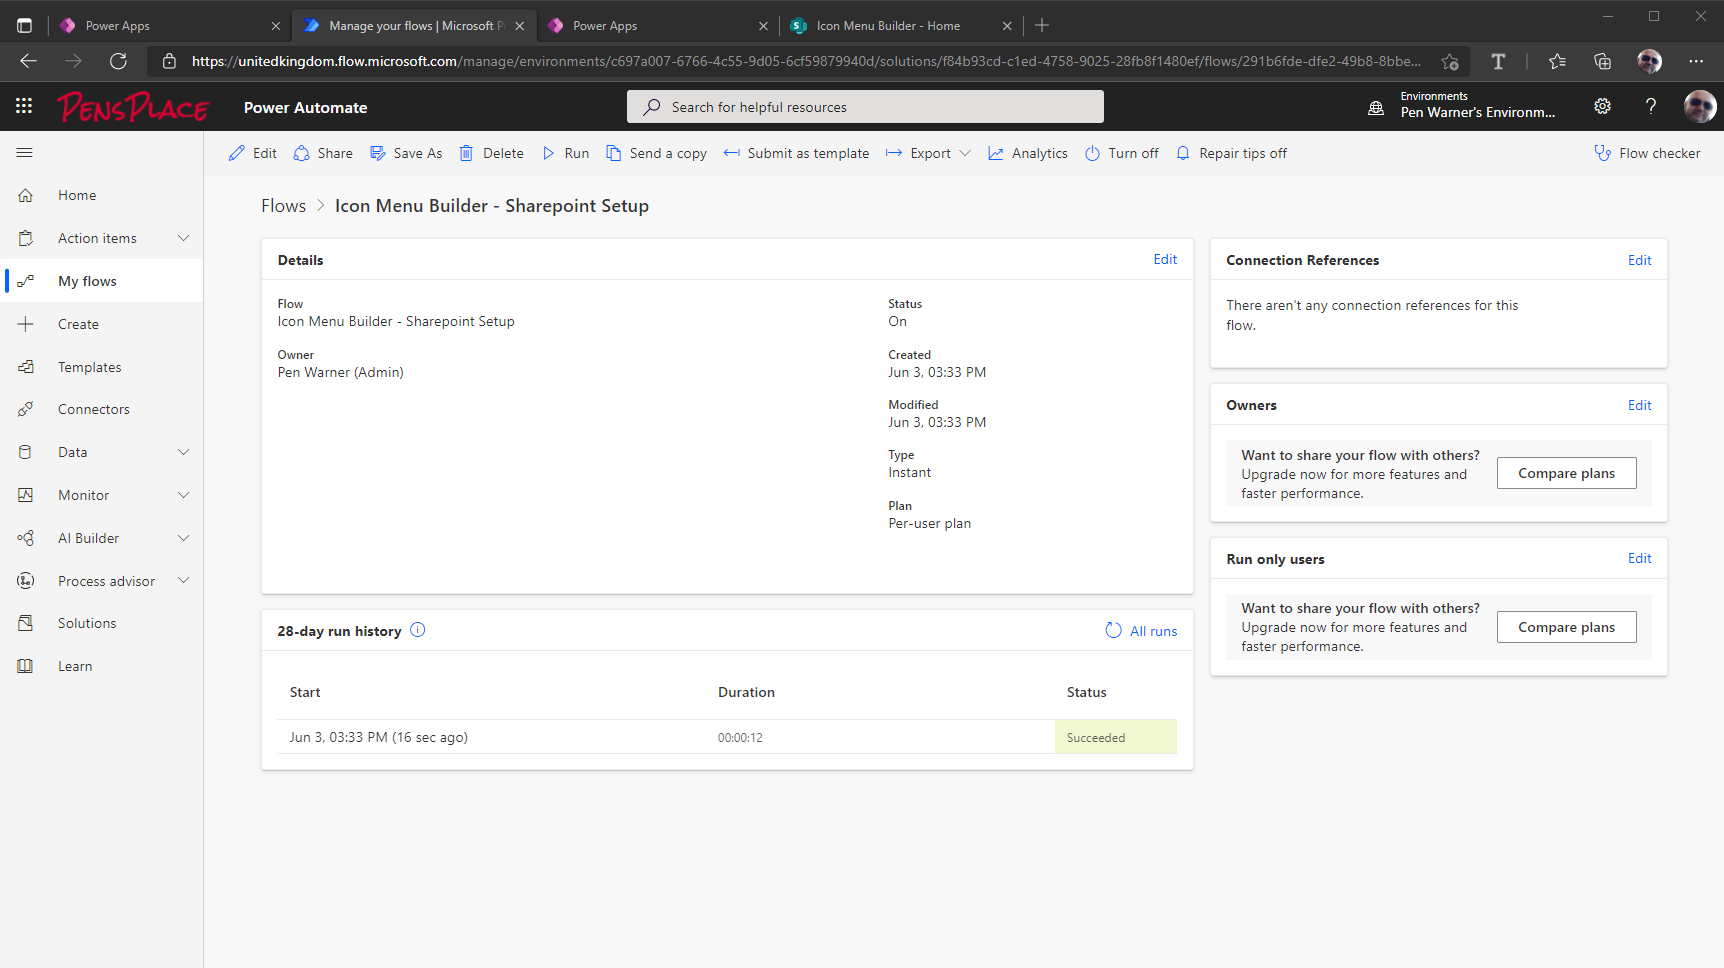Click the 00:00:12 duration value
The width and height of the screenshot is (1724, 968).
click(740, 738)
